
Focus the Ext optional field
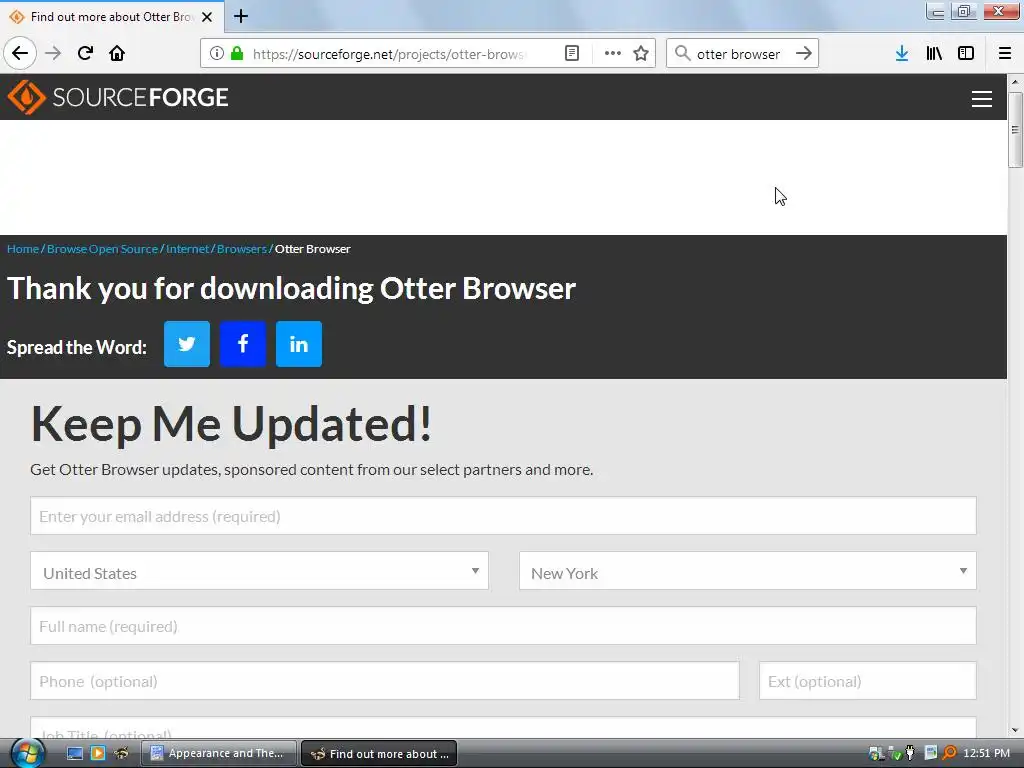tap(868, 680)
